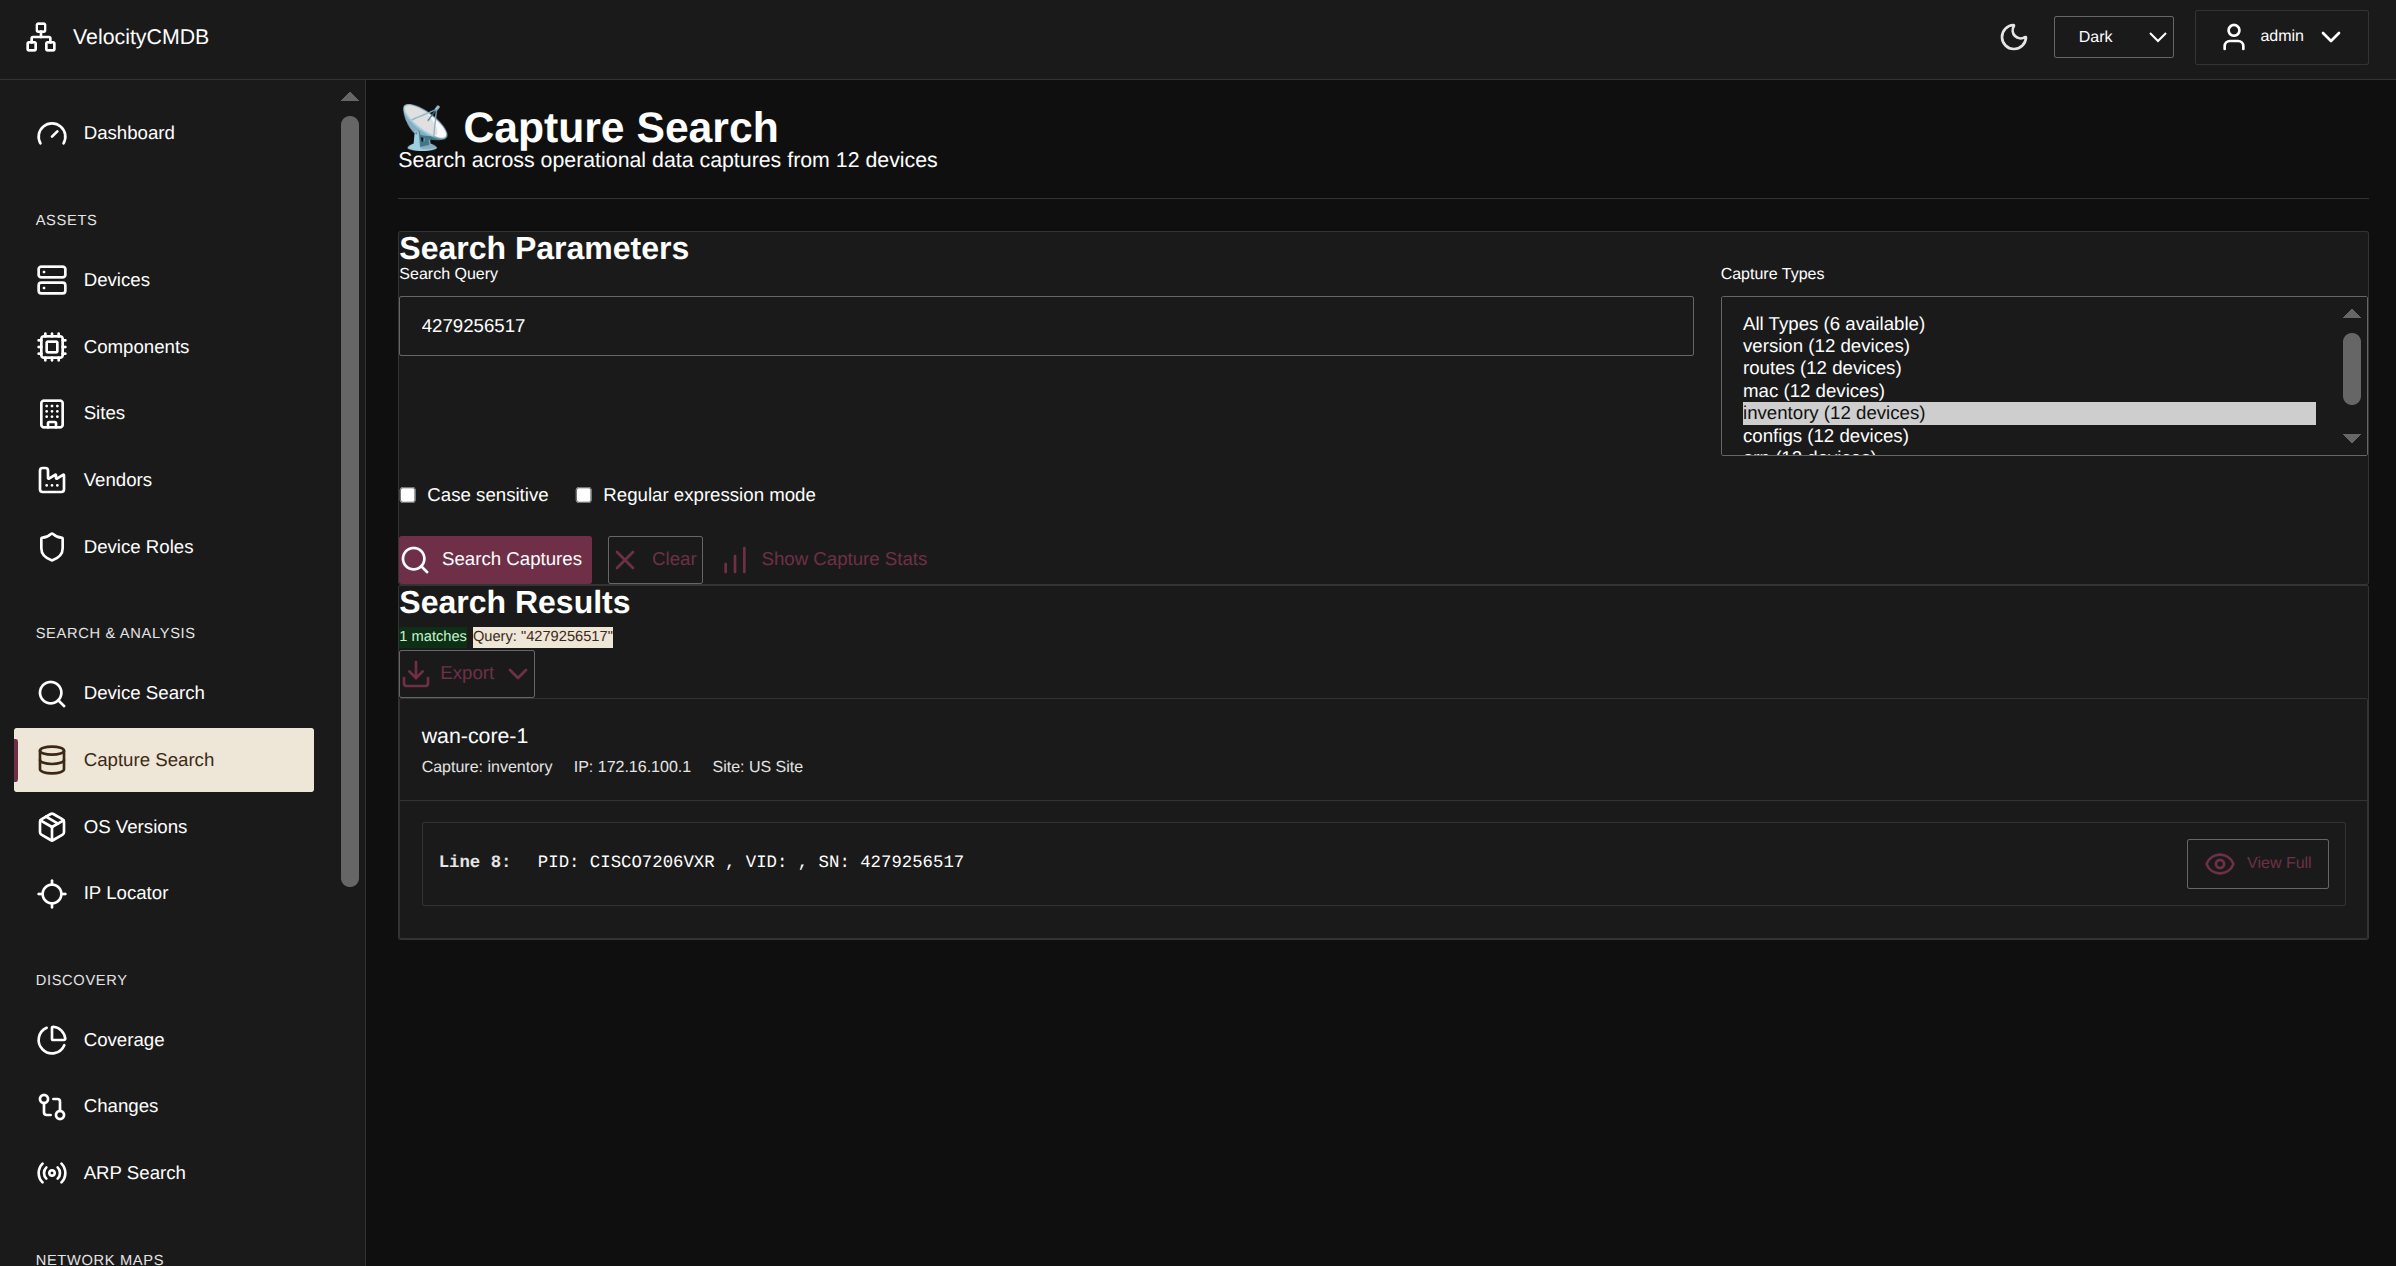Select Capture Search sidebar item
This screenshot has width=2396, height=1266.
(x=164, y=760)
